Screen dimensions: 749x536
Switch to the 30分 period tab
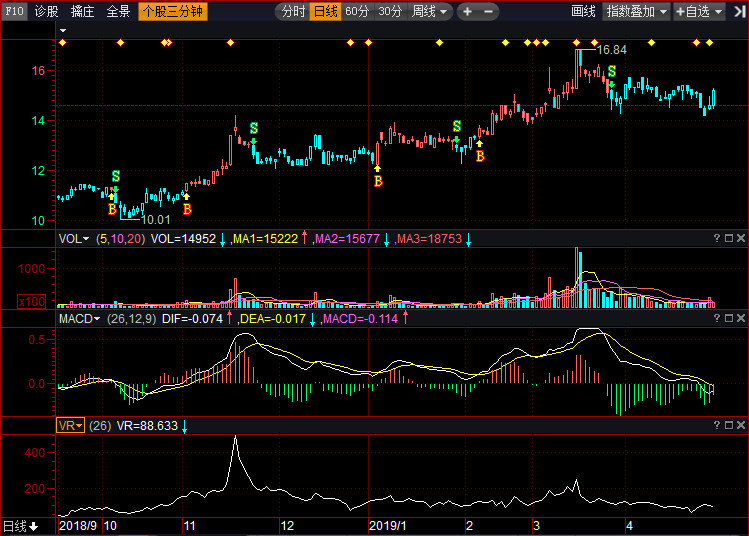tap(390, 11)
